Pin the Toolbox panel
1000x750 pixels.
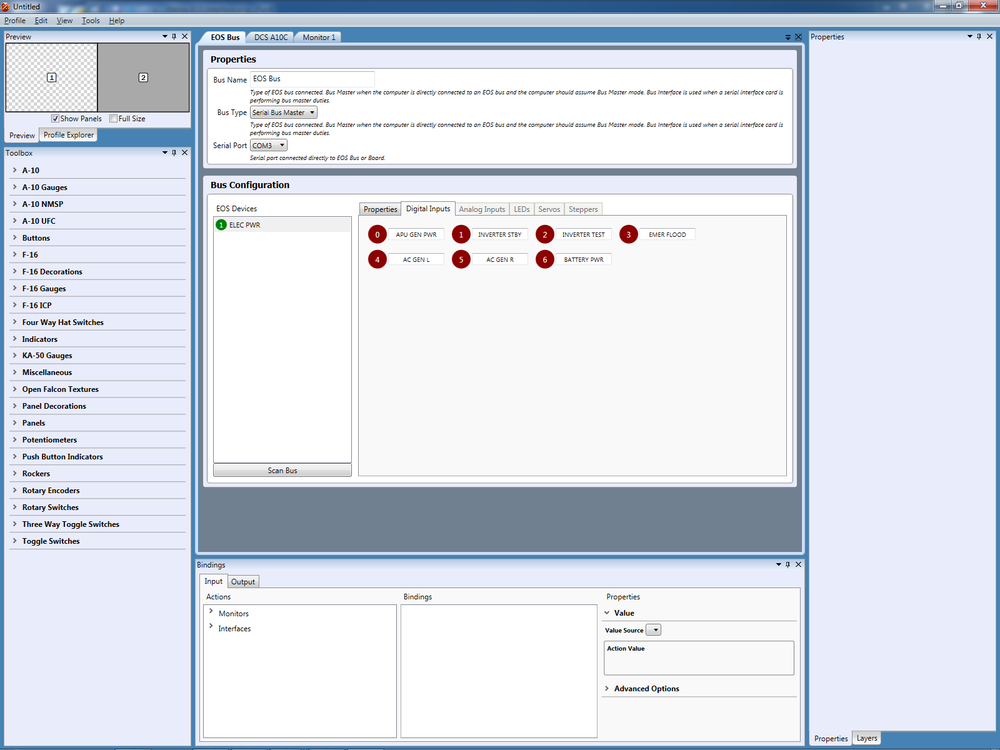[x=174, y=152]
